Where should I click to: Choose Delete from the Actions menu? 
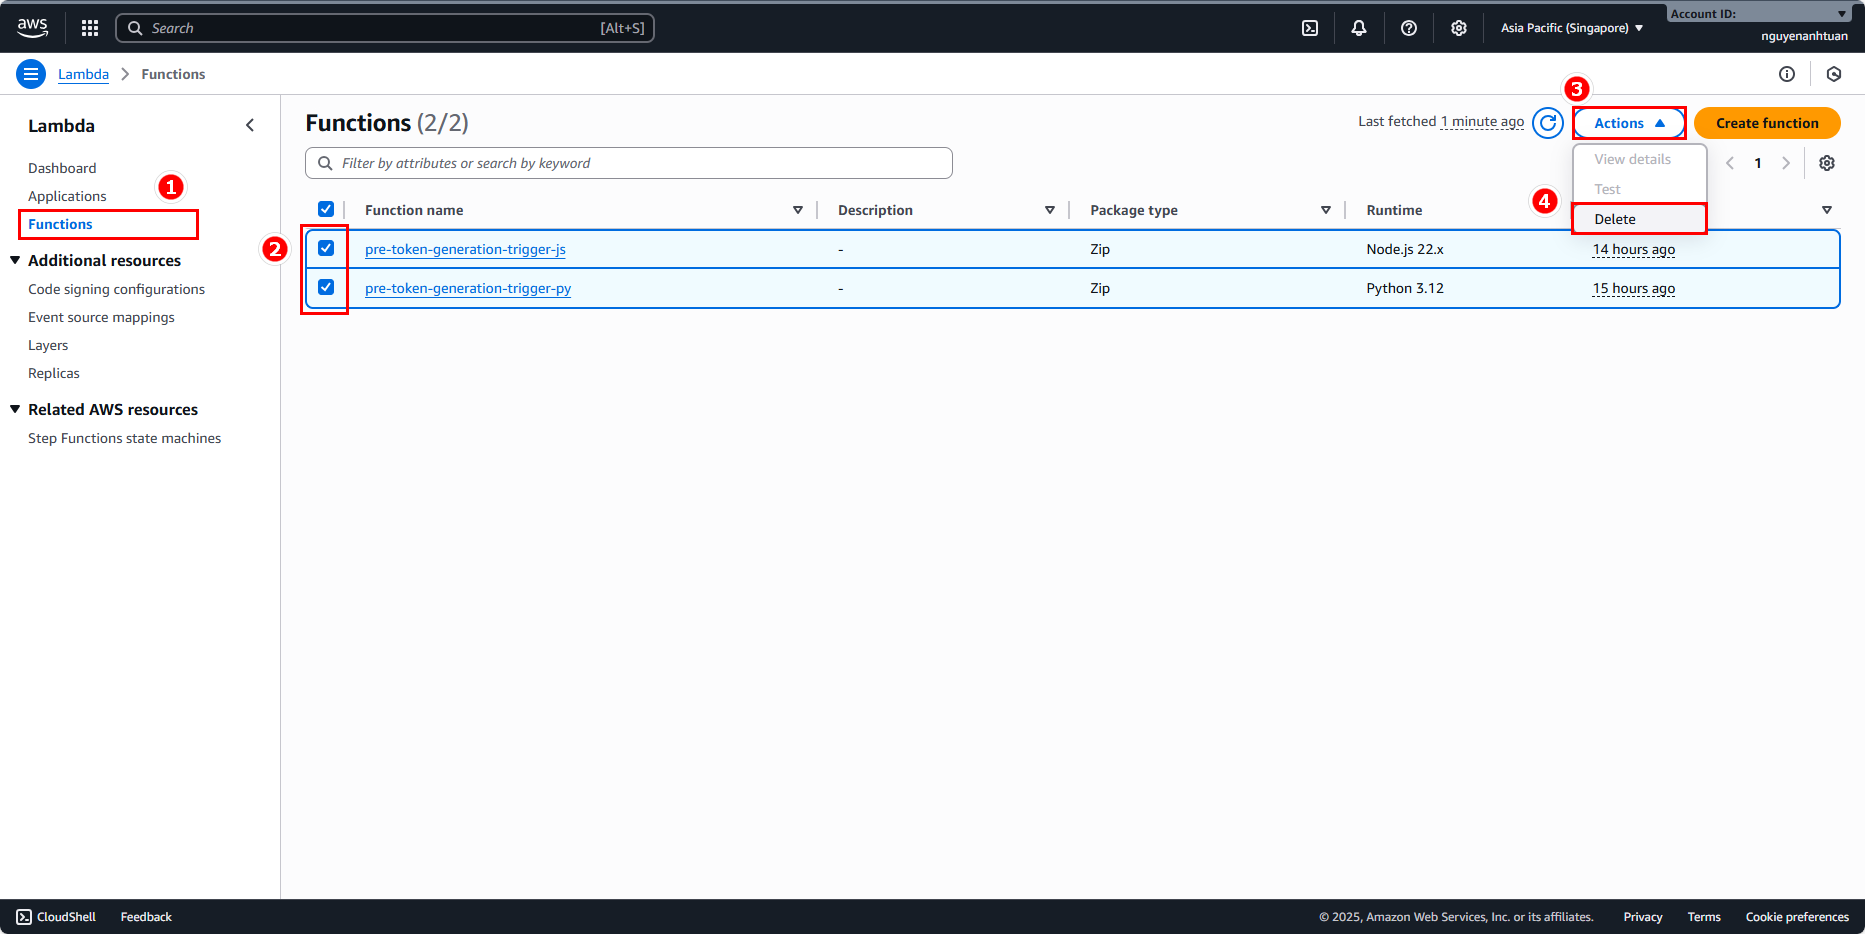pyautogui.click(x=1615, y=219)
